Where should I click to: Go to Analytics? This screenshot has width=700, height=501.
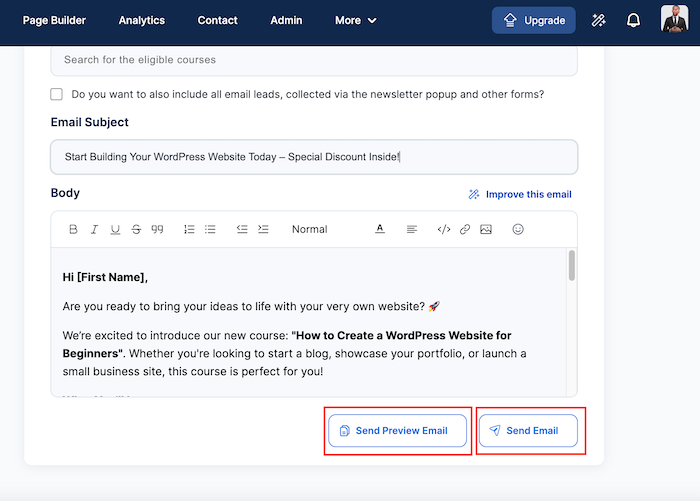click(x=142, y=21)
